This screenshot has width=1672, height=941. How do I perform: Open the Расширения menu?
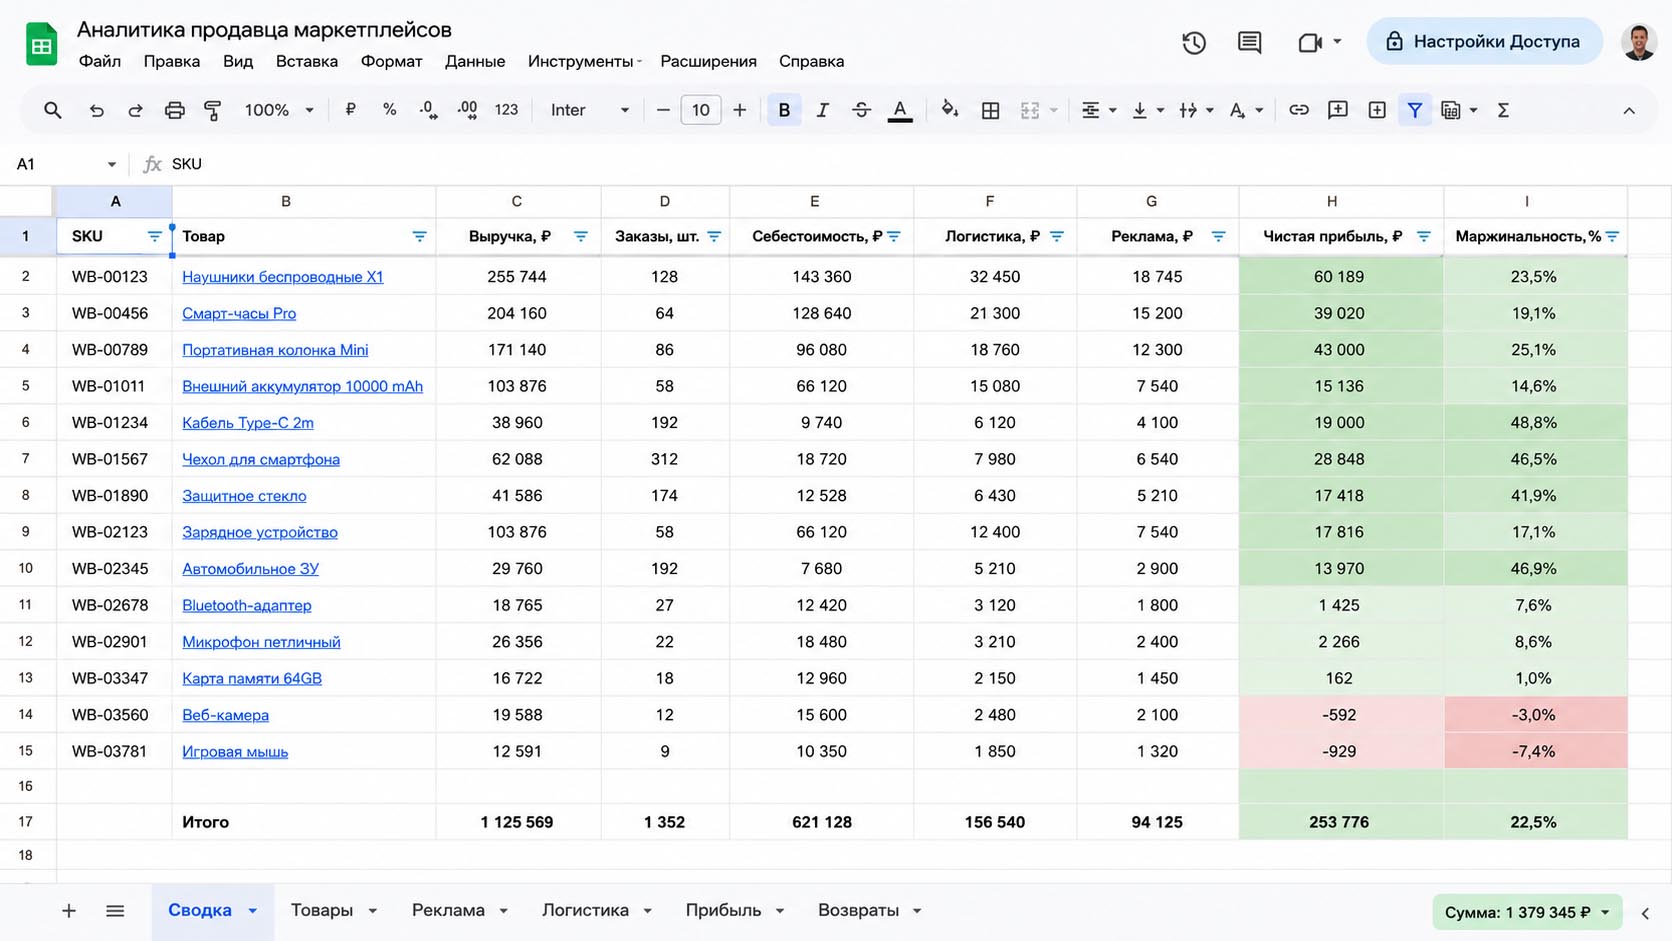708,61
